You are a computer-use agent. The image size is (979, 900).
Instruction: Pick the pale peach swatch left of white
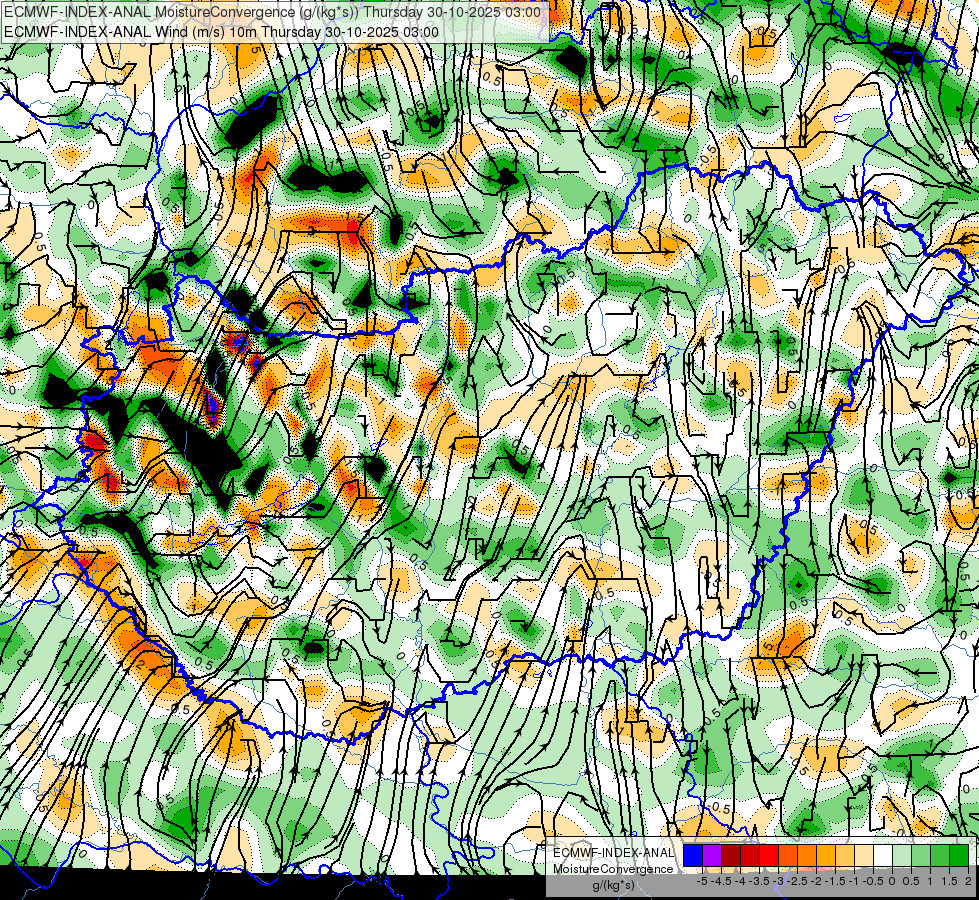(864, 855)
